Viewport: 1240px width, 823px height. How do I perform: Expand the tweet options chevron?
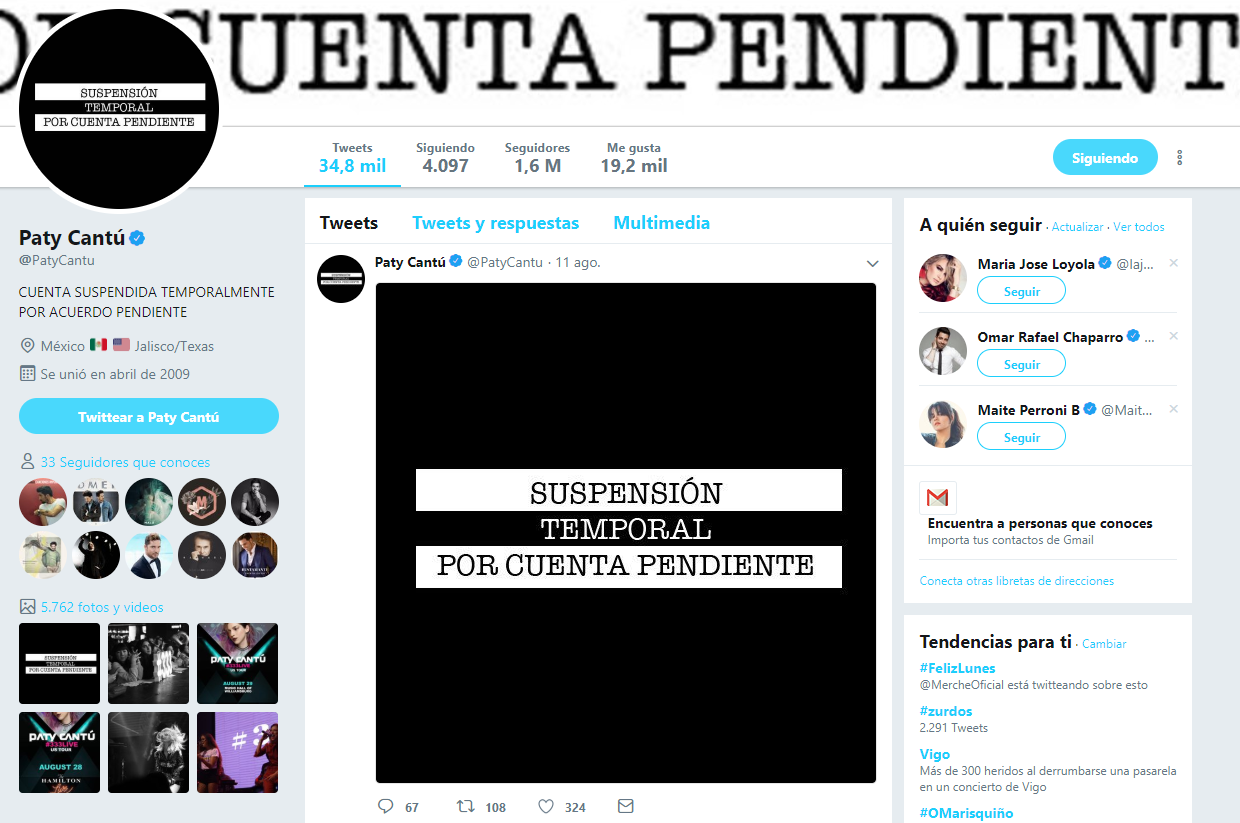pos(872,264)
